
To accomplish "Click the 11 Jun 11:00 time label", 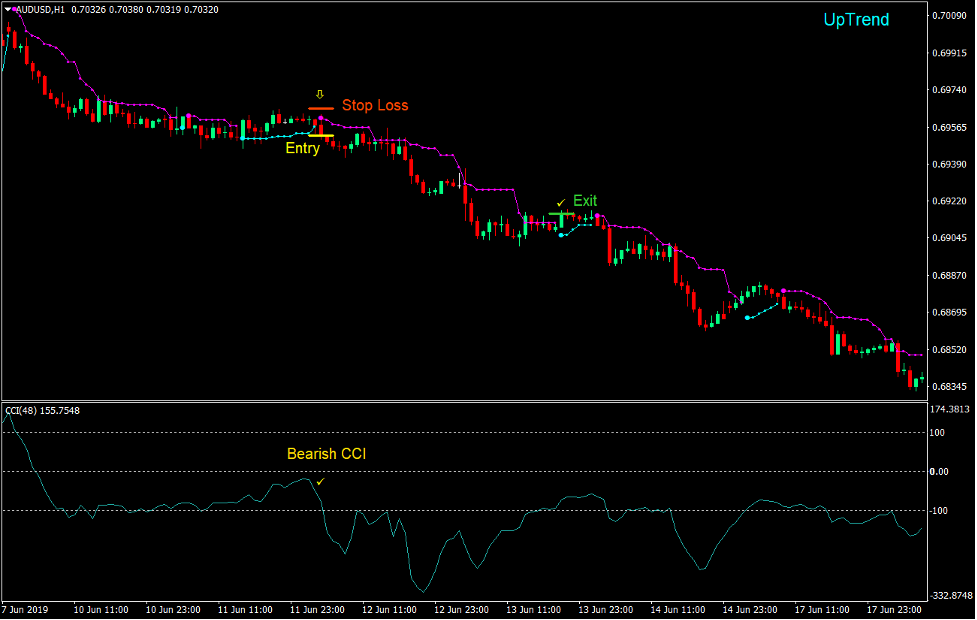I will (245, 609).
